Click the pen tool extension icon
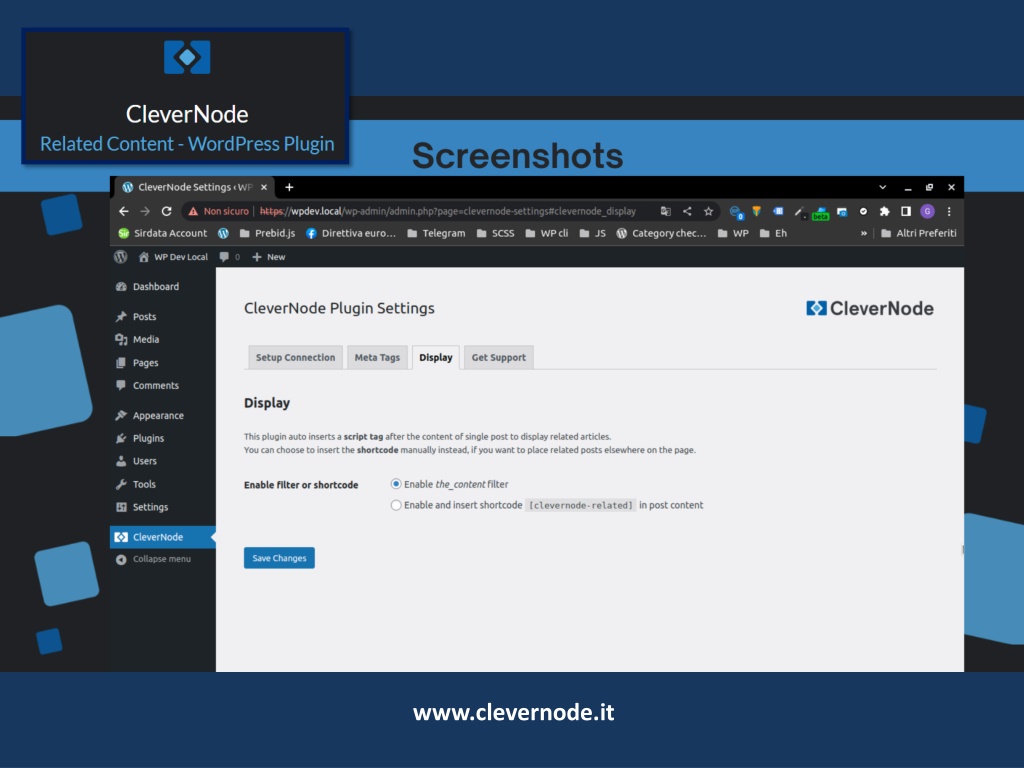 click(x=799, y=211)
